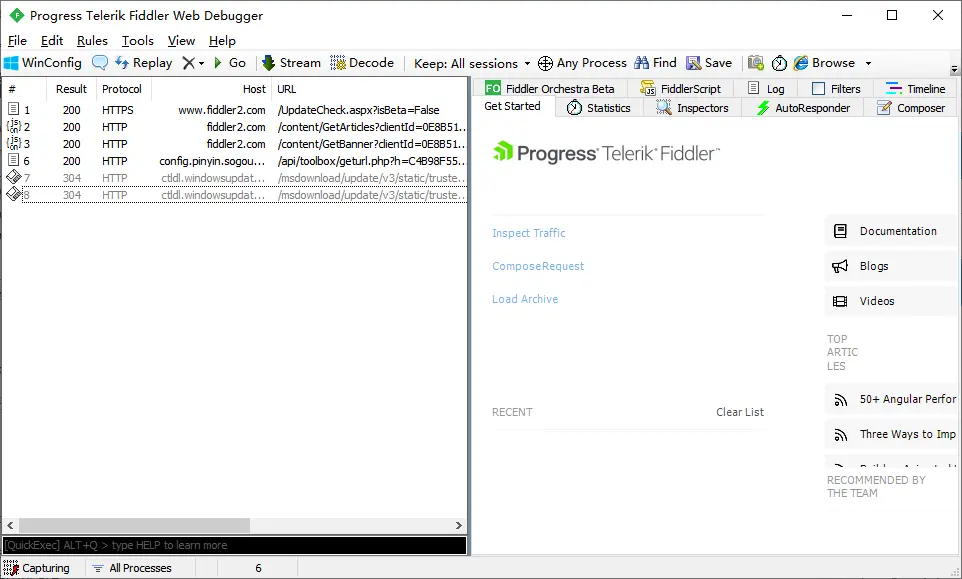Open the Composer tab
This screenshot has height=579, width=962.
(910, 108)
